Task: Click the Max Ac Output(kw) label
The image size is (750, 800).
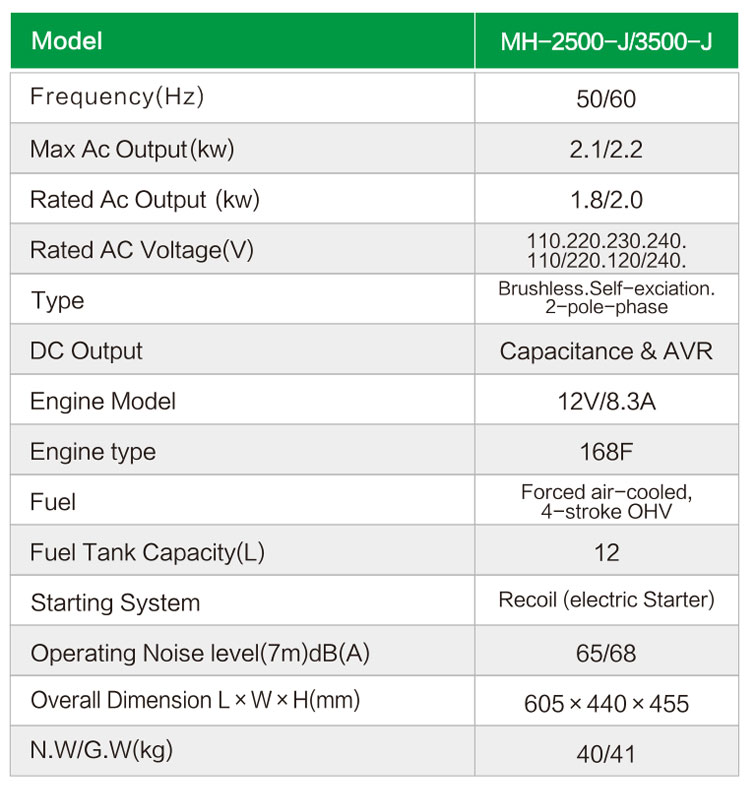Action: click(x=132, y=149)
